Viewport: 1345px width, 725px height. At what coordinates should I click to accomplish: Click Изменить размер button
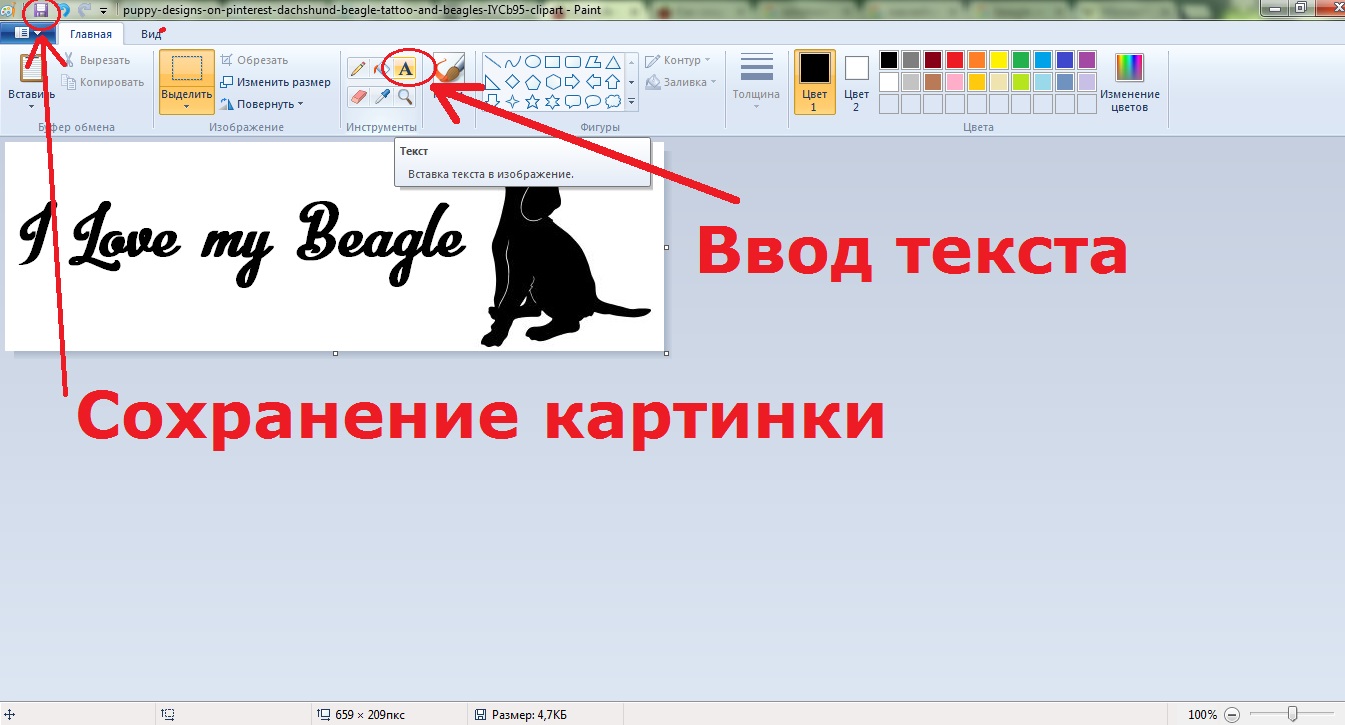[x=275, y=82]
